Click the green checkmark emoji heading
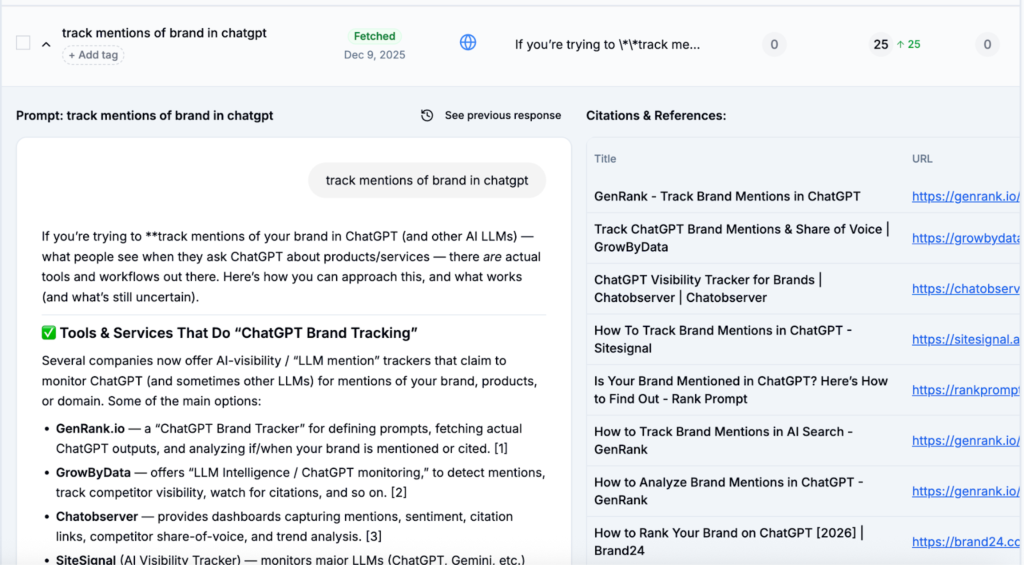The image size is (1024, 565). tap(50, 333)
